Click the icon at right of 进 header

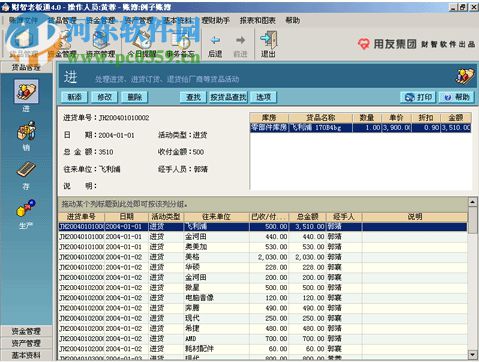(x=465, y=76)
